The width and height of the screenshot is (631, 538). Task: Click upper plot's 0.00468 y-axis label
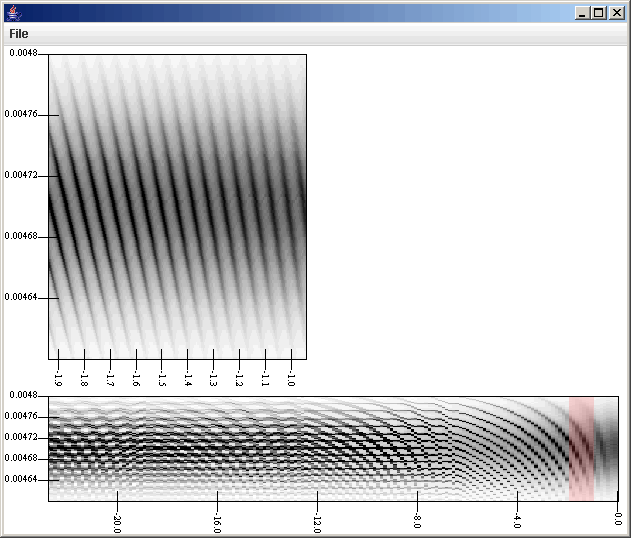tap(21, 236)
